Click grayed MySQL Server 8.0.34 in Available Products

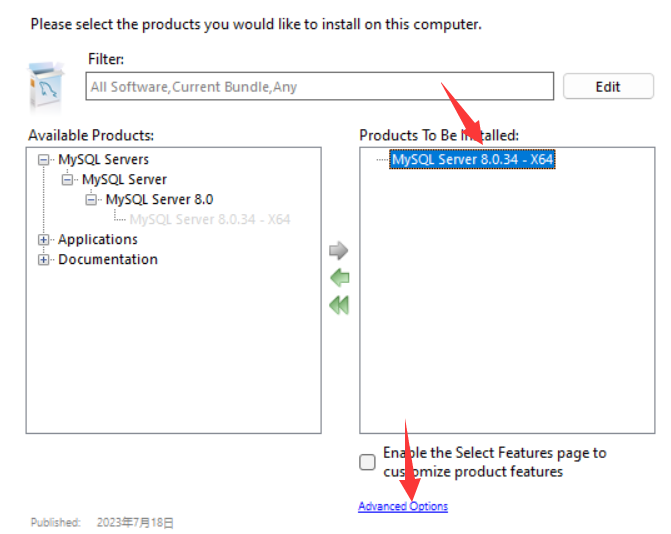pos(210,219)
